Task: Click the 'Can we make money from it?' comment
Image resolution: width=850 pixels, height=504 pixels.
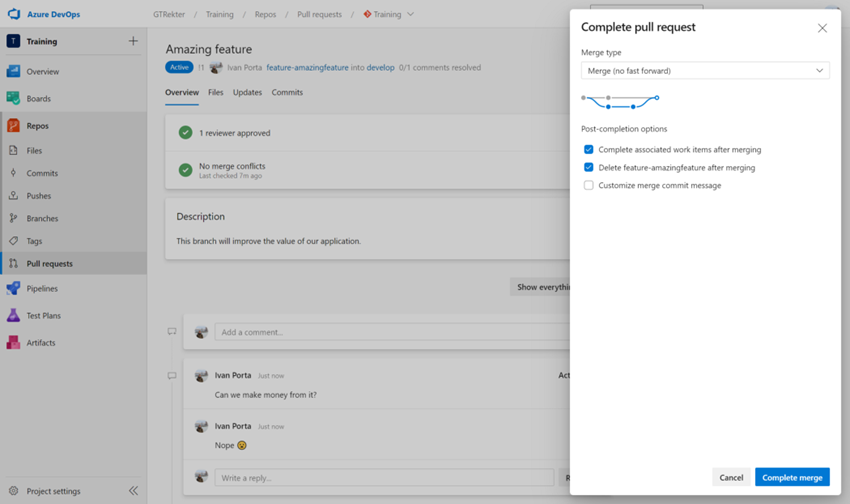Action: [266, 395]
